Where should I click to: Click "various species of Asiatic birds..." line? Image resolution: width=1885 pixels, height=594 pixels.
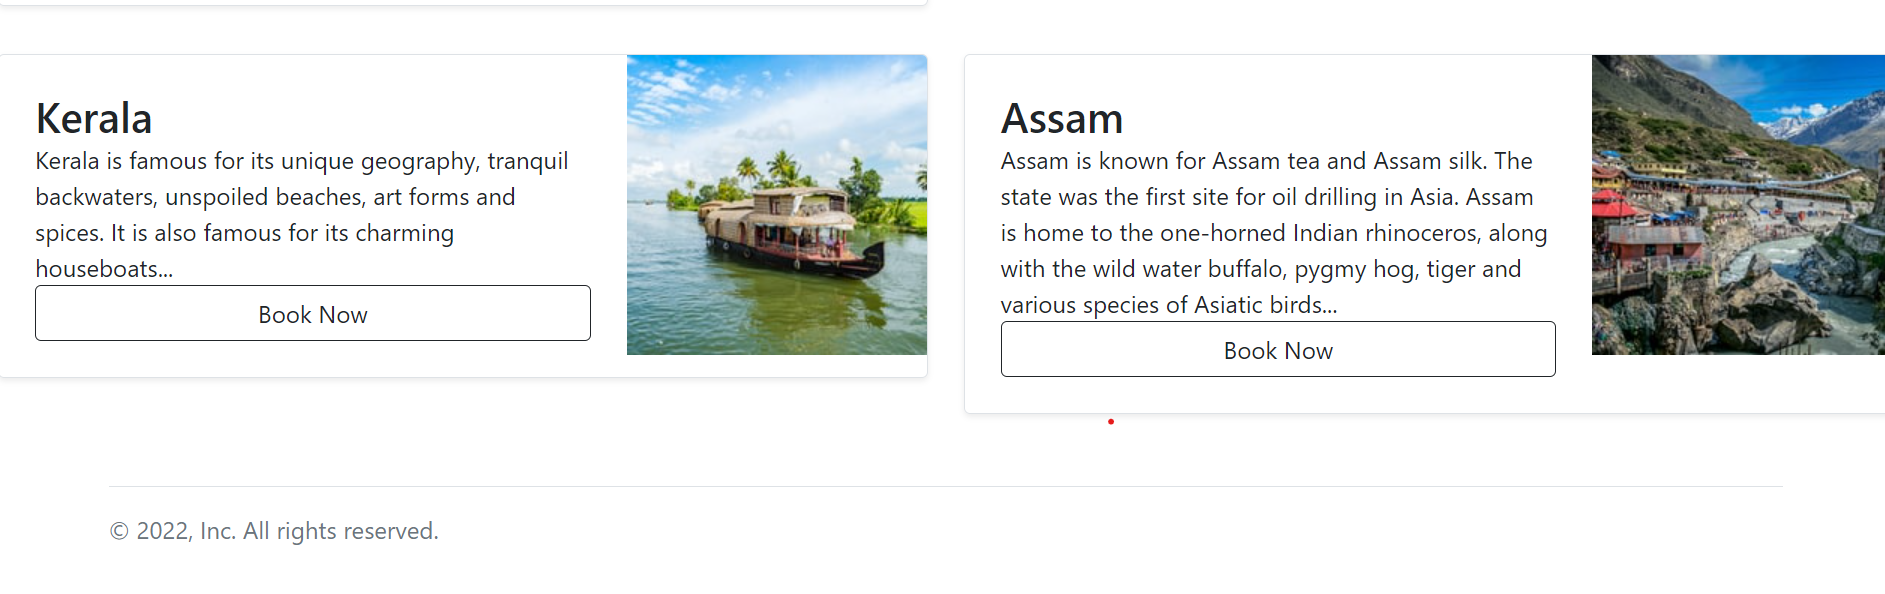(x=1168, y=305)
